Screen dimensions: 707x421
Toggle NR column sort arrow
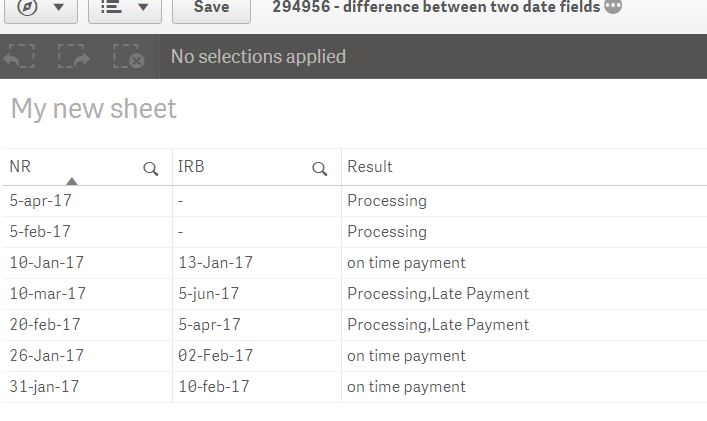(72, 181)
